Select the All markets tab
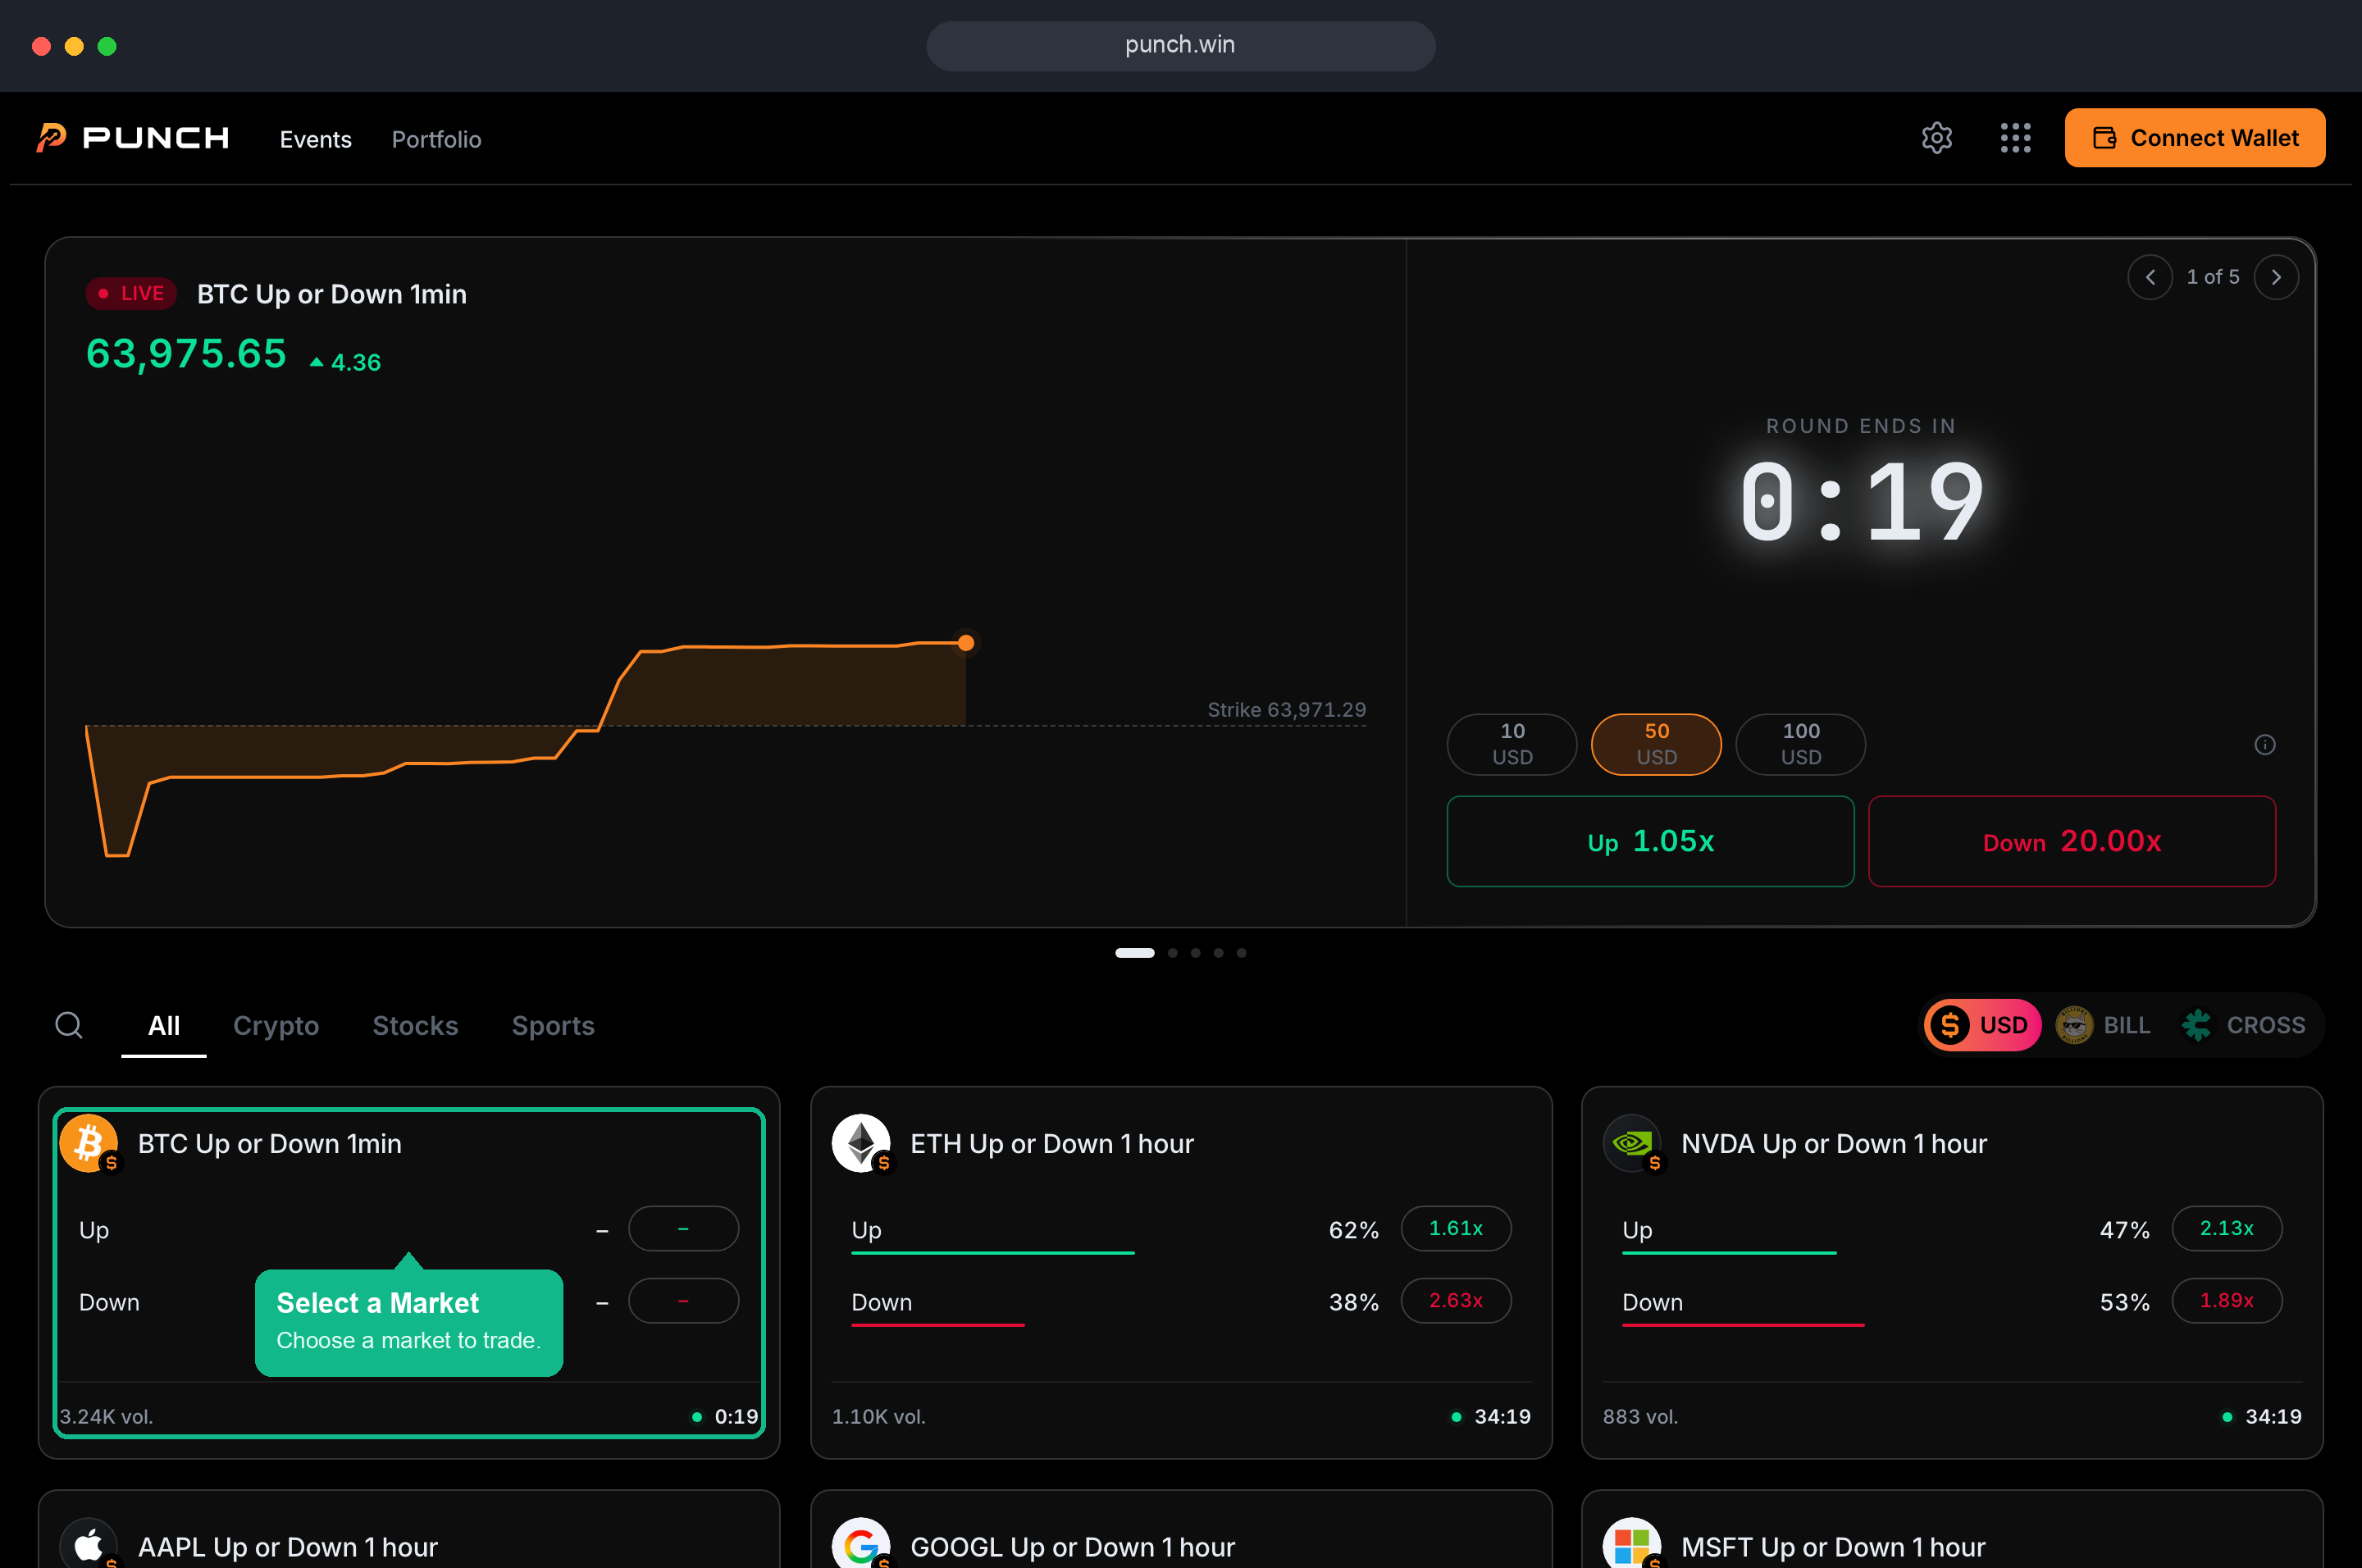 [164, 1026]
